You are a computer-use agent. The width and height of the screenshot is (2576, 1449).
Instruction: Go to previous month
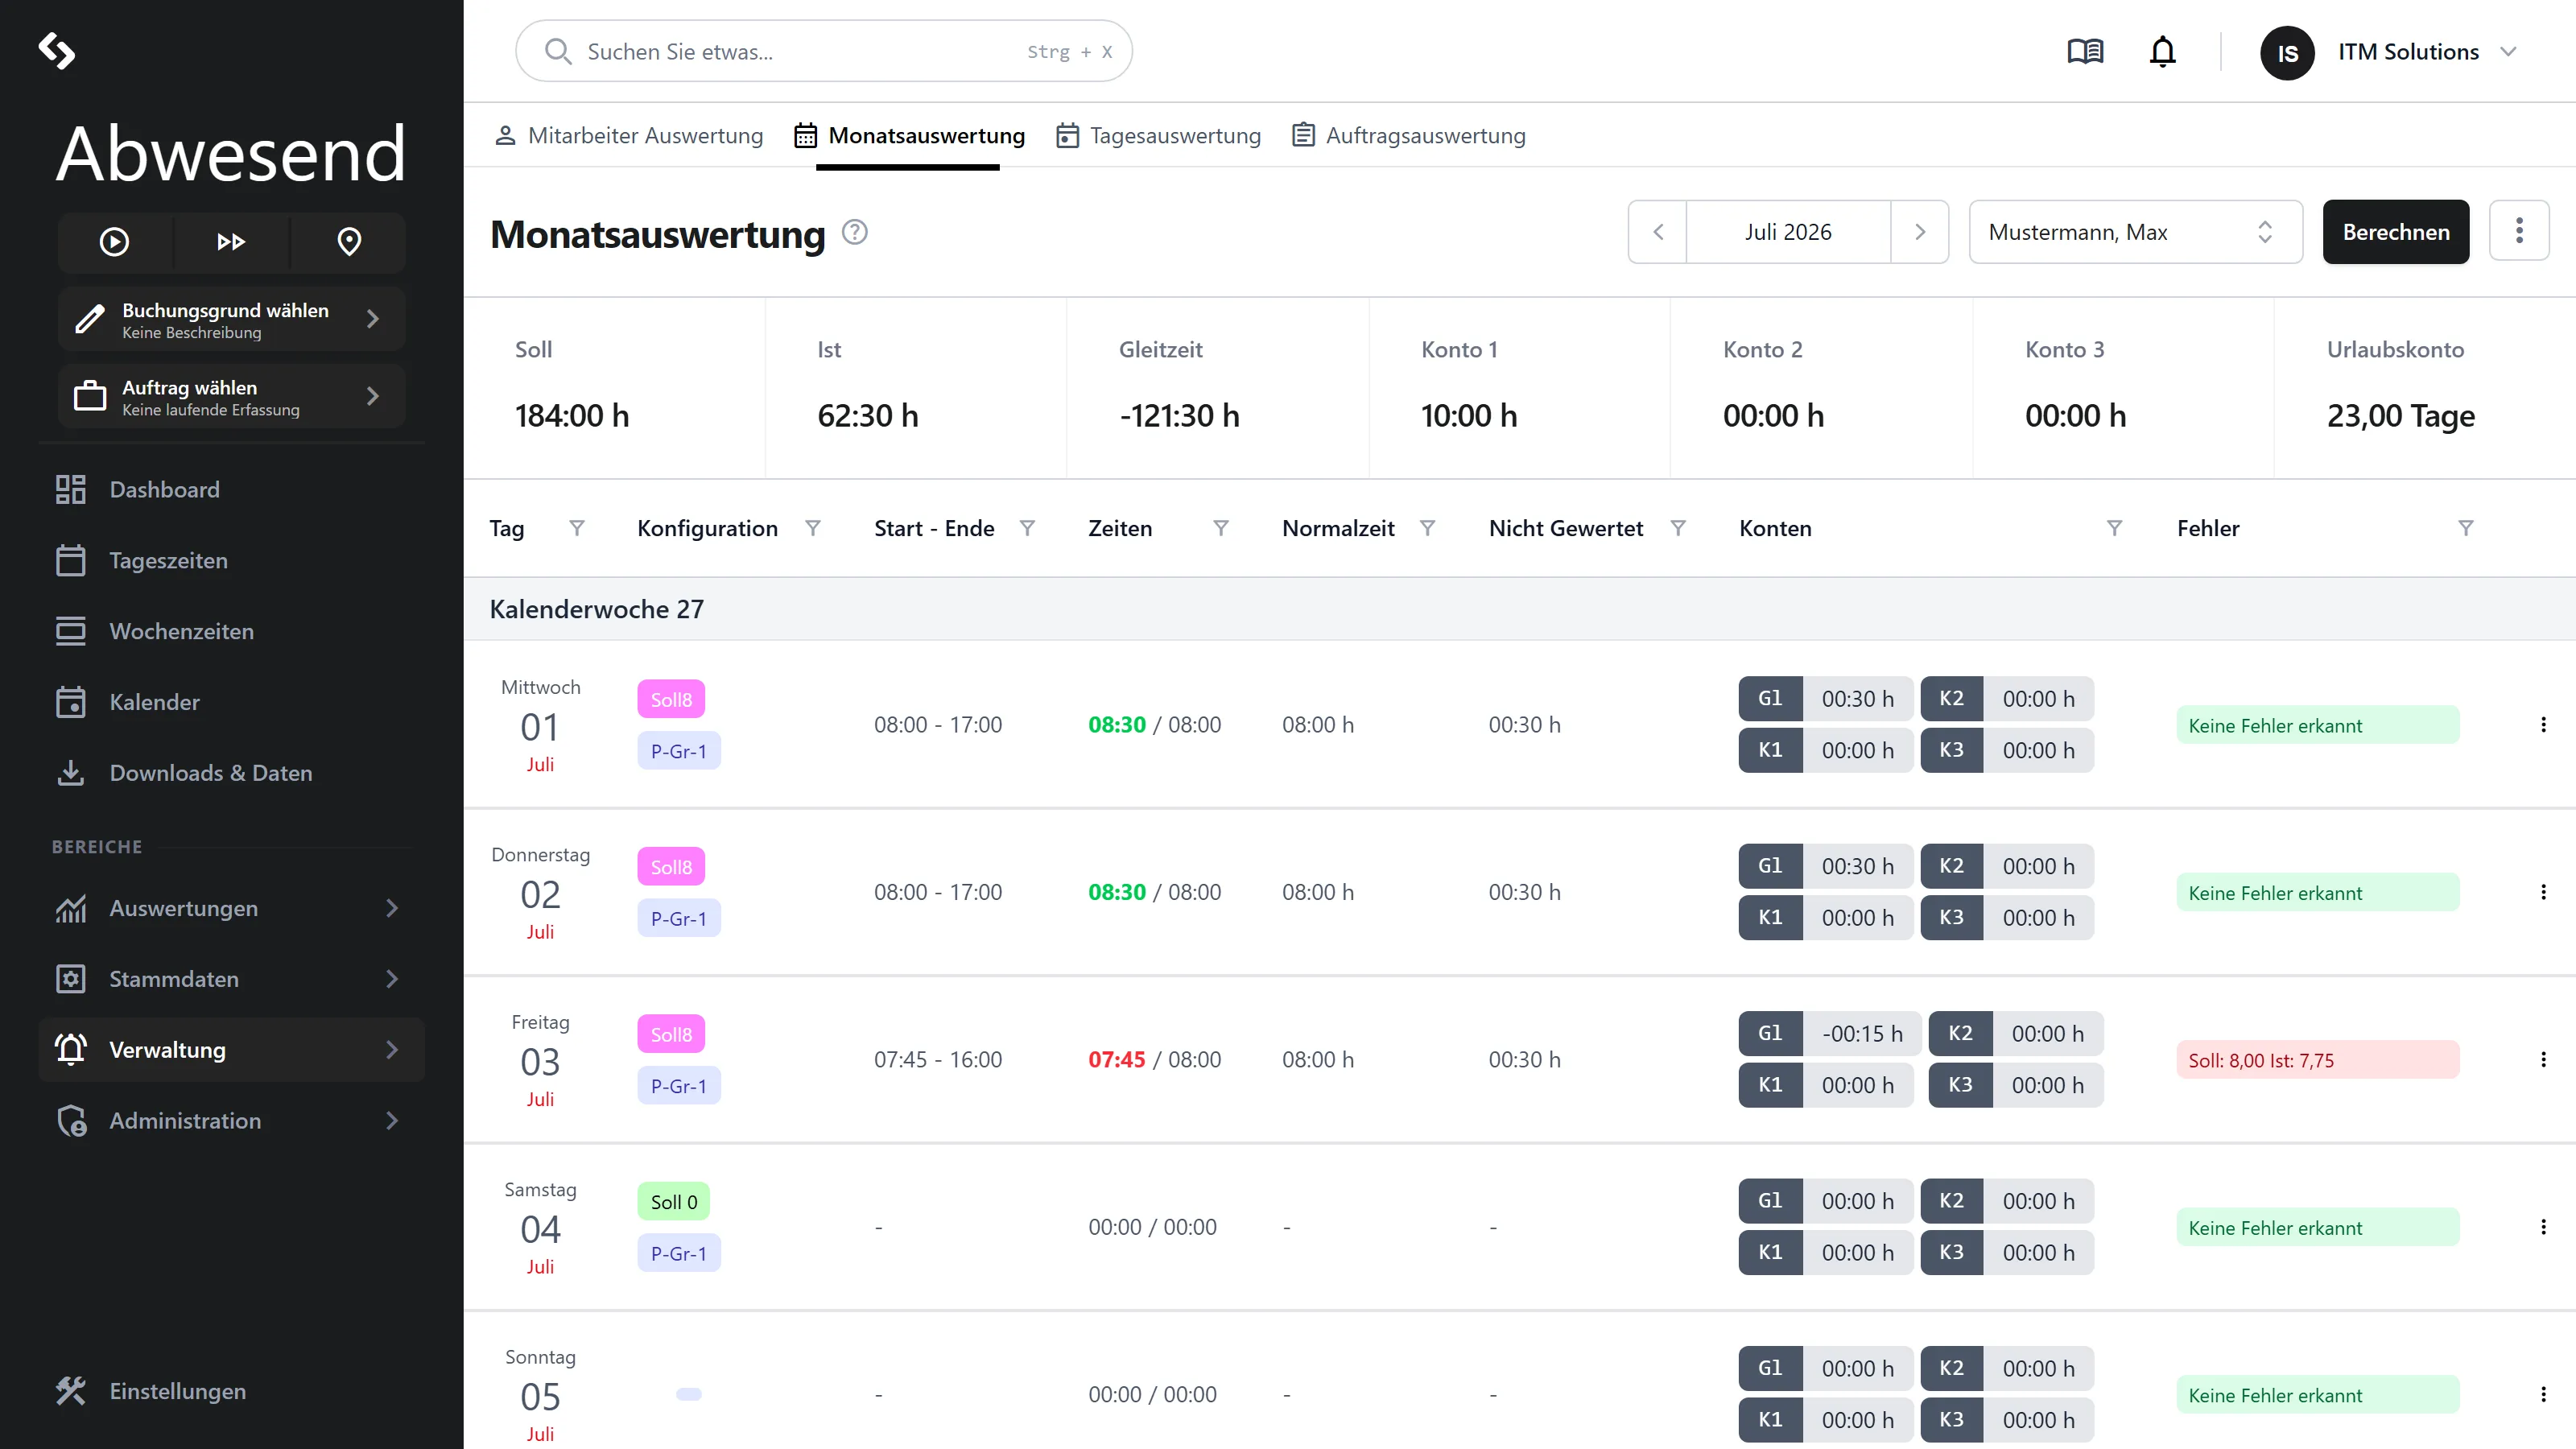1658,232
